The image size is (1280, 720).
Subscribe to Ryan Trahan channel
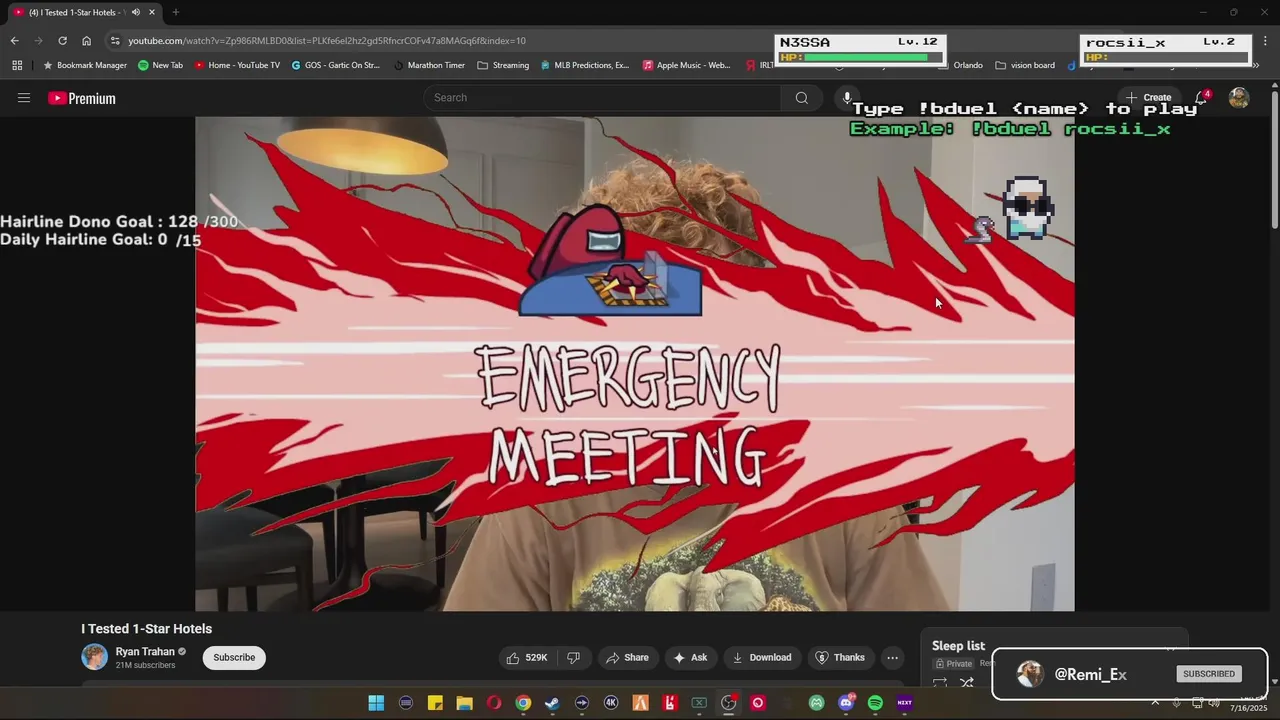[234, 657]
